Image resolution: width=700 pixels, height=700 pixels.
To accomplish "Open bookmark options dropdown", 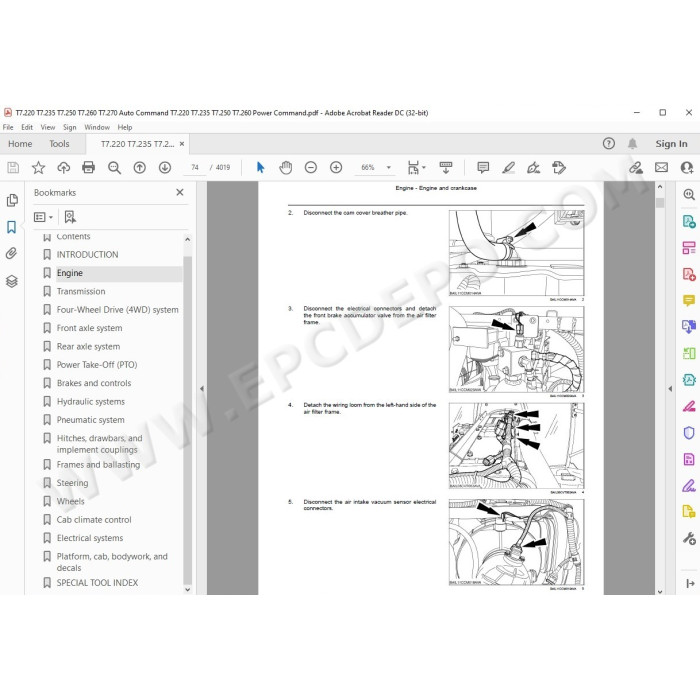I will (43, 217).
